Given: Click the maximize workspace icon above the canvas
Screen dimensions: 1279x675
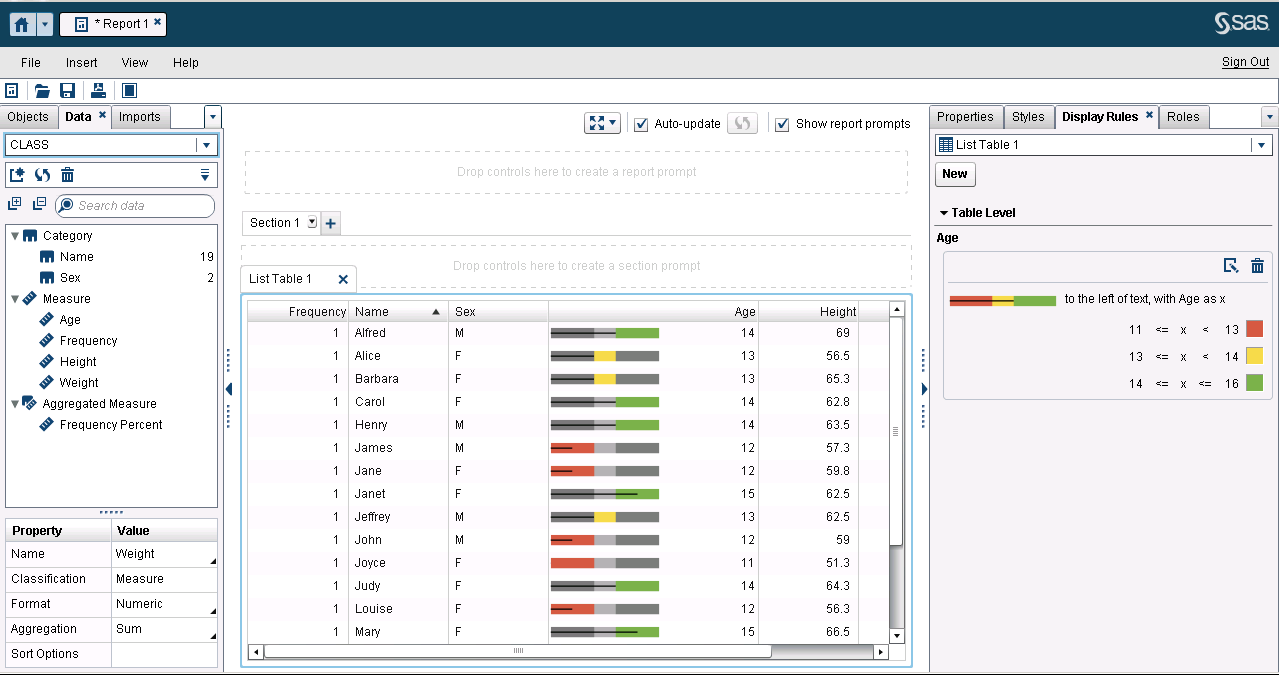Looking at the screenshot, I should click(596, 123).
